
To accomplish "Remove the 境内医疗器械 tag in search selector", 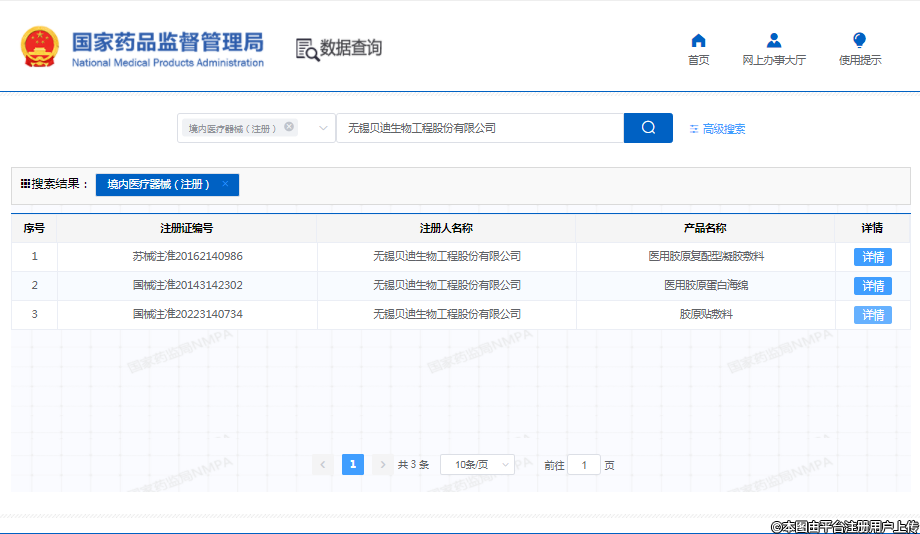I will tap(289, 127).
